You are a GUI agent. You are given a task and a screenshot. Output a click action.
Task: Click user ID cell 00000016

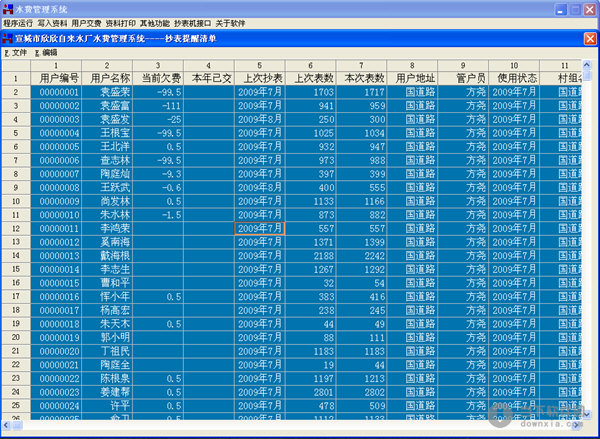click(56, 297)
